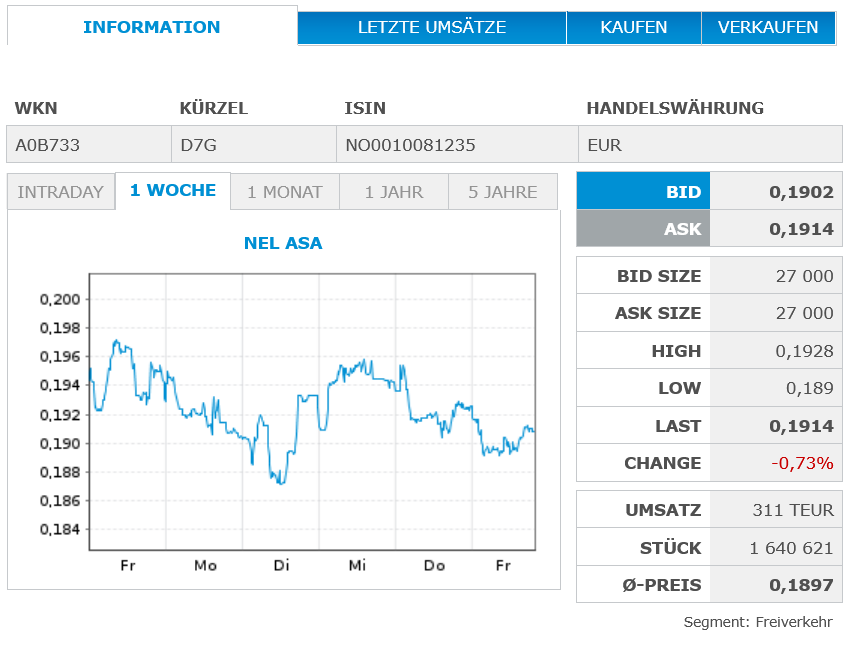Select the Kürzel value D7G

pos(199,145)
